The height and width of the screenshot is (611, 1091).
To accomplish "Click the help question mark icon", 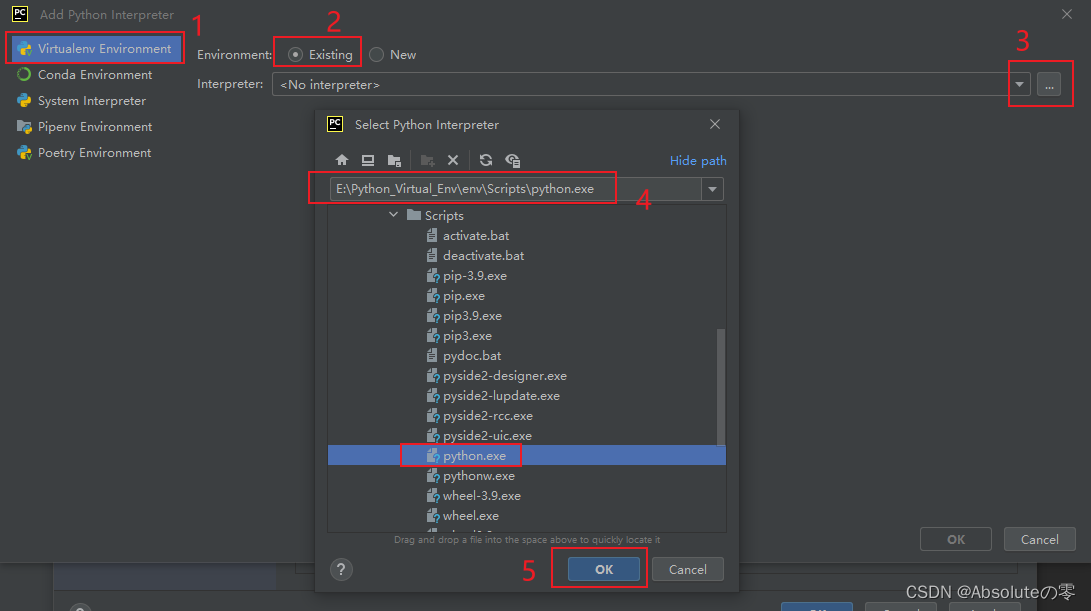I will [x=341, y=569].
